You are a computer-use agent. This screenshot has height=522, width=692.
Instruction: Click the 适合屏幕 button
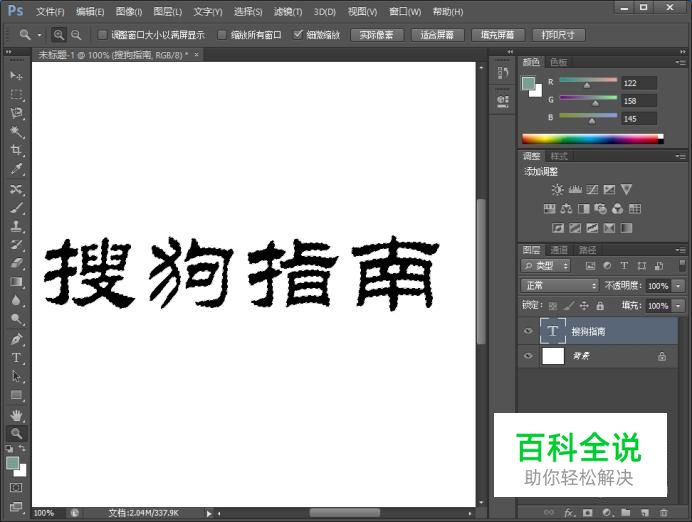click(437, 35)
